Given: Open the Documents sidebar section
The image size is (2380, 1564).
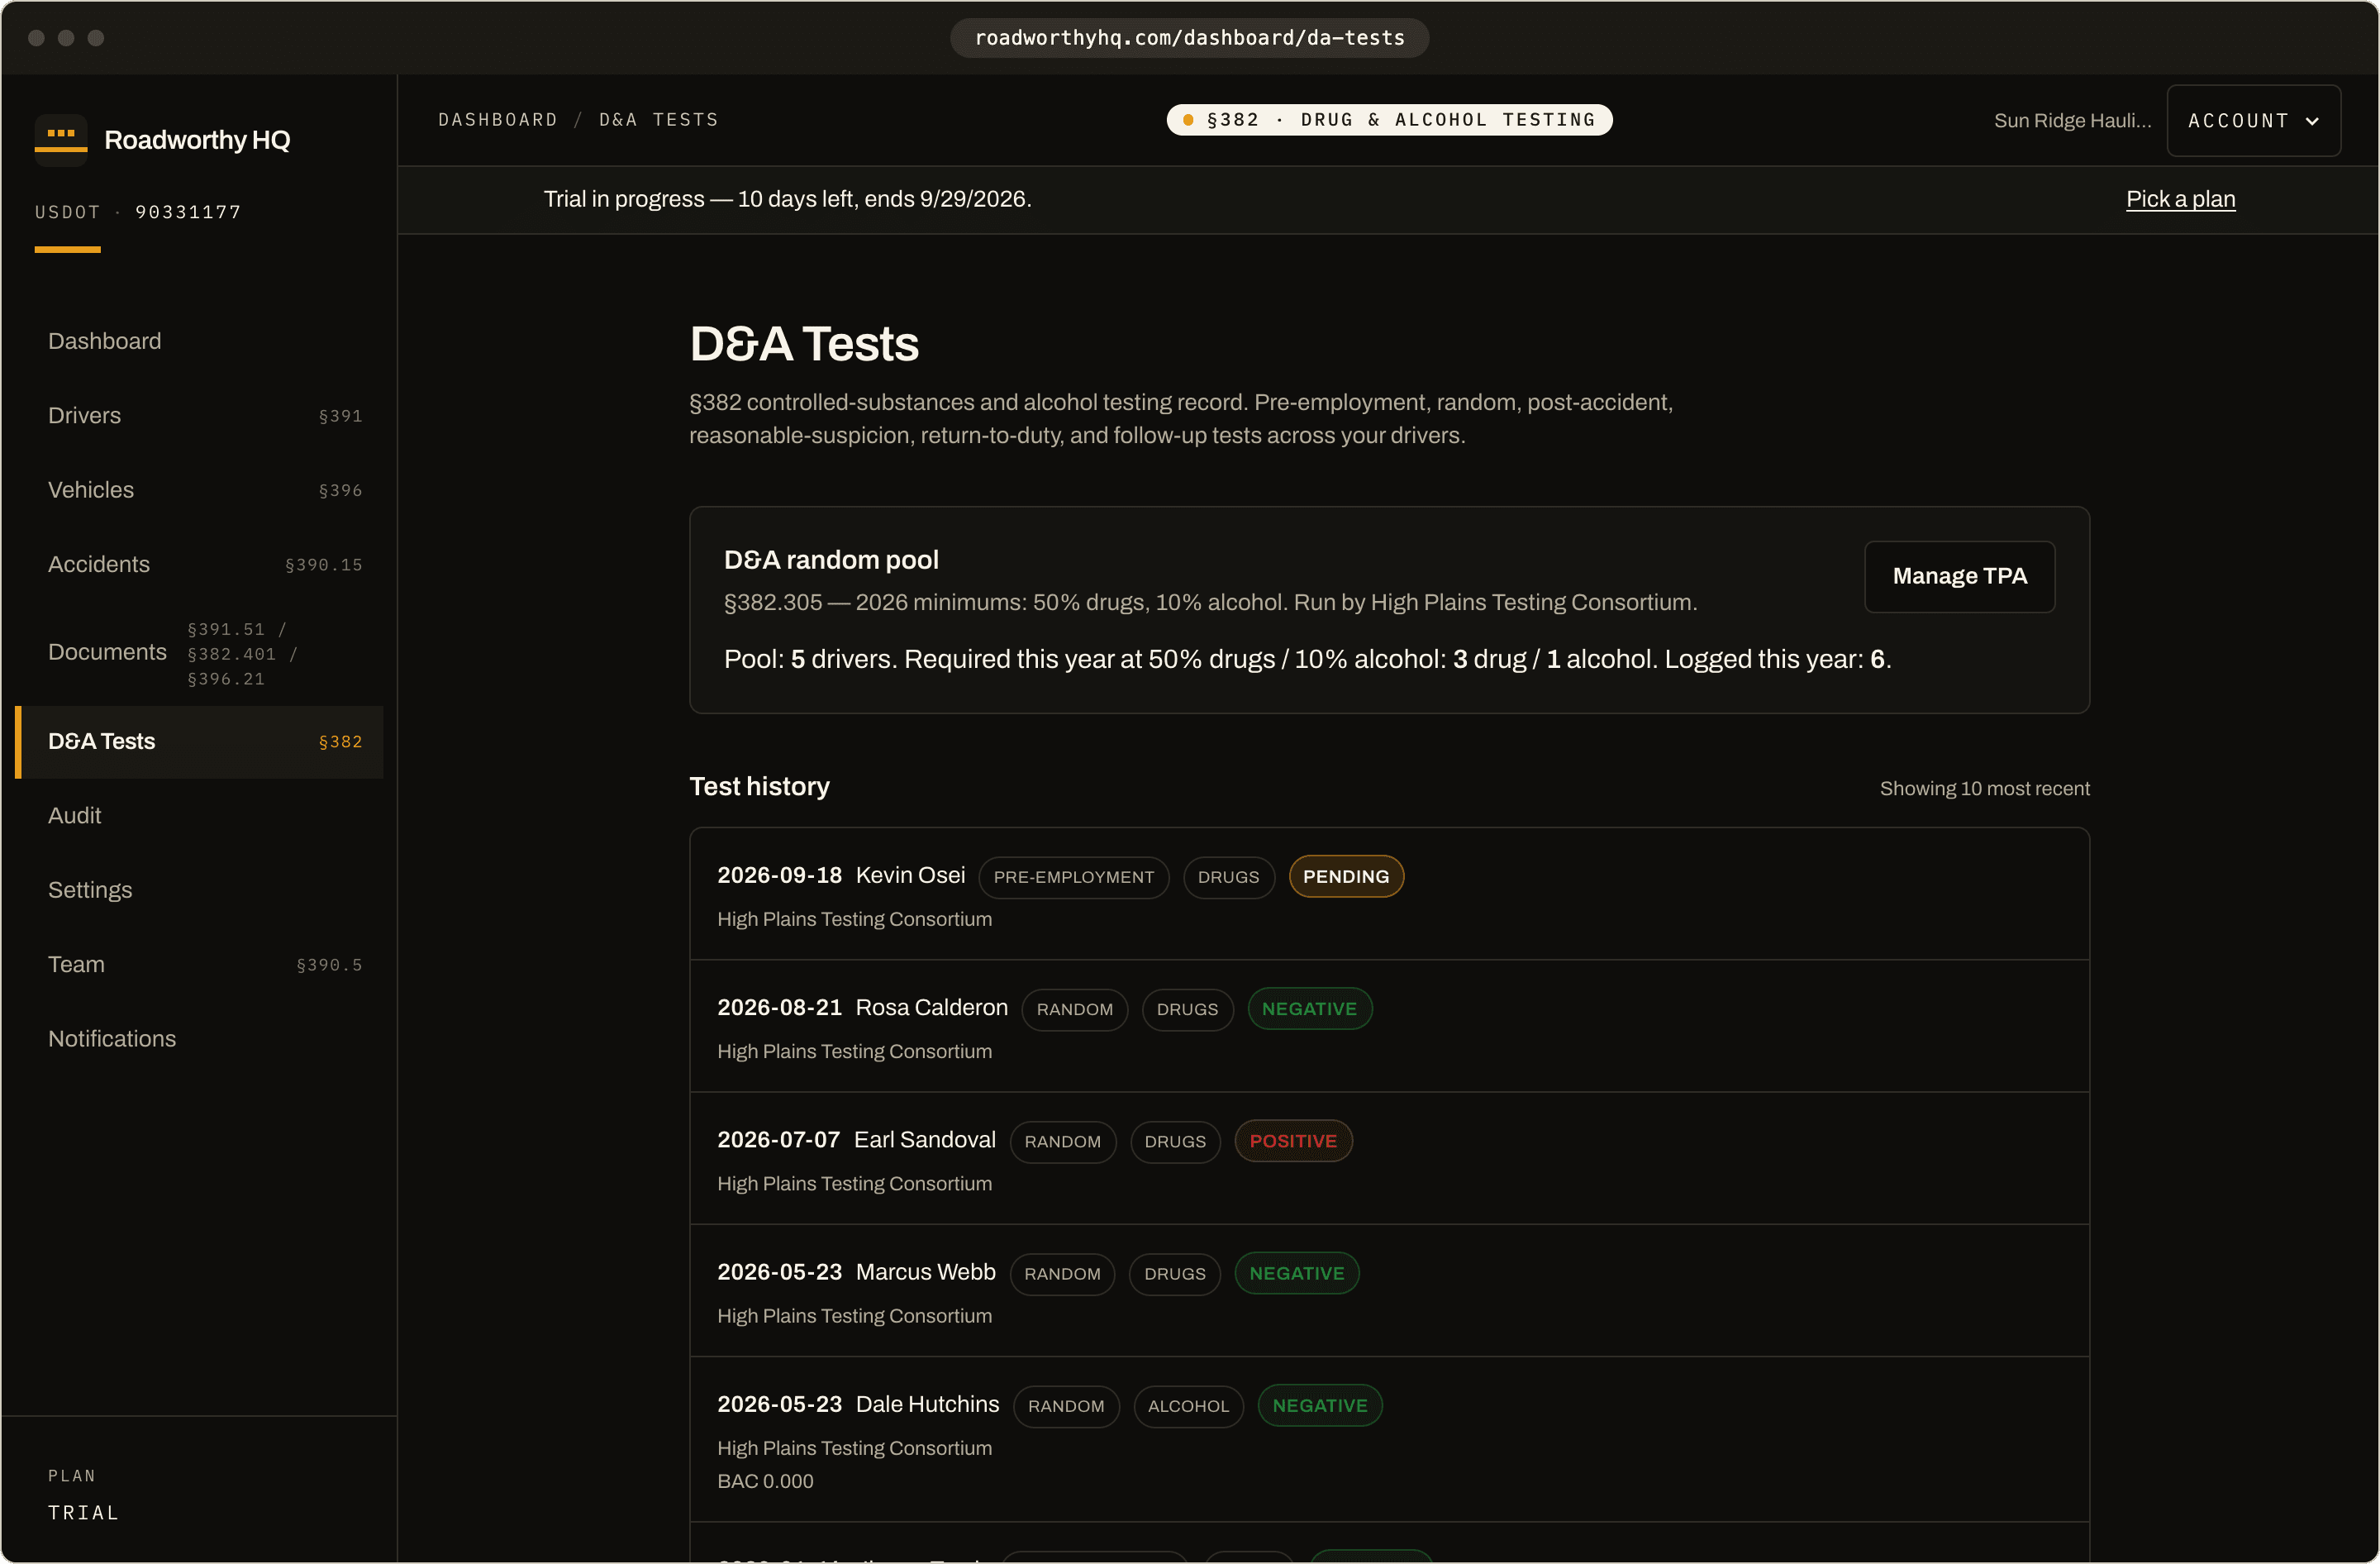Looking at the screenshot, I should tap(199, 653).
